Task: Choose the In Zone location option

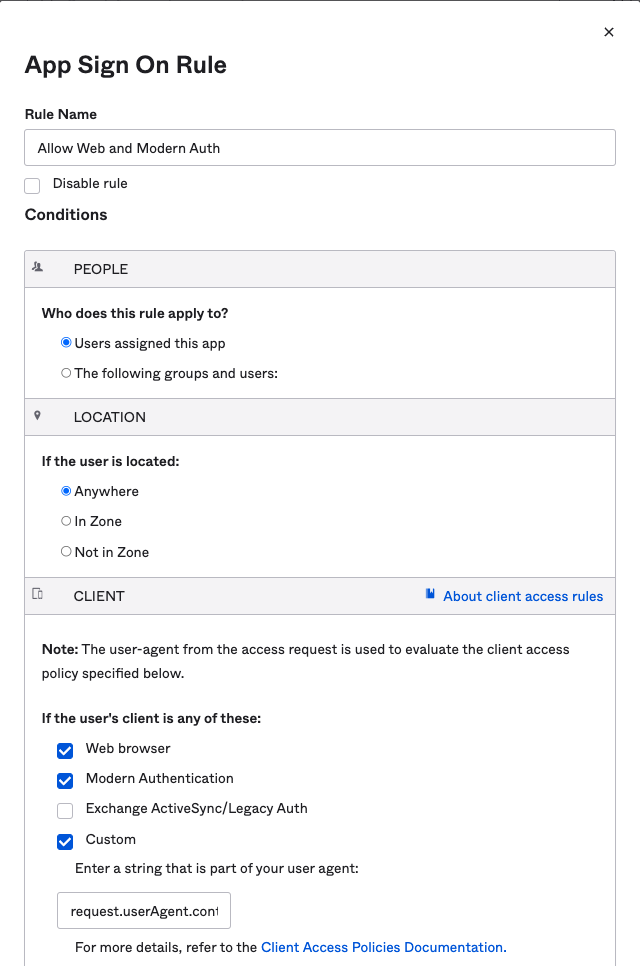Action: point(65,521)
